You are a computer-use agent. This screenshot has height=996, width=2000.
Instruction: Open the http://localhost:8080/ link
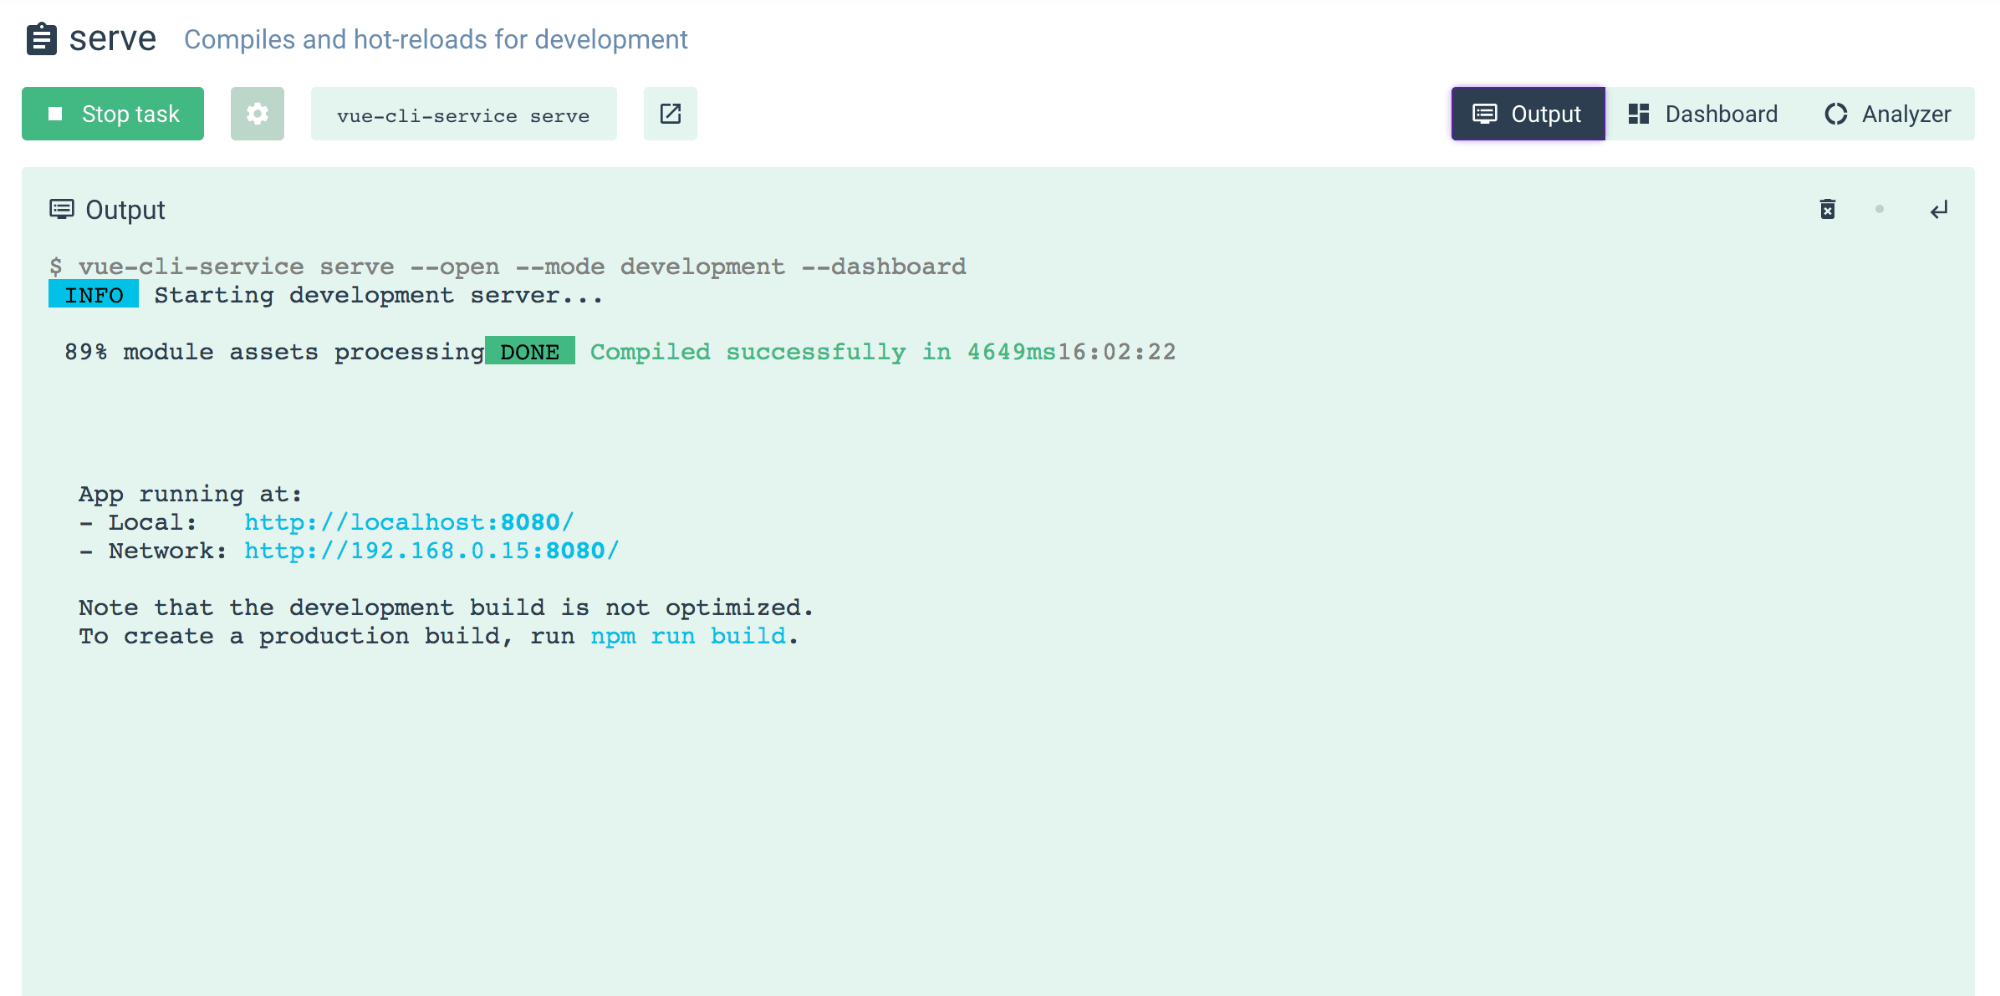click(409, 522)
